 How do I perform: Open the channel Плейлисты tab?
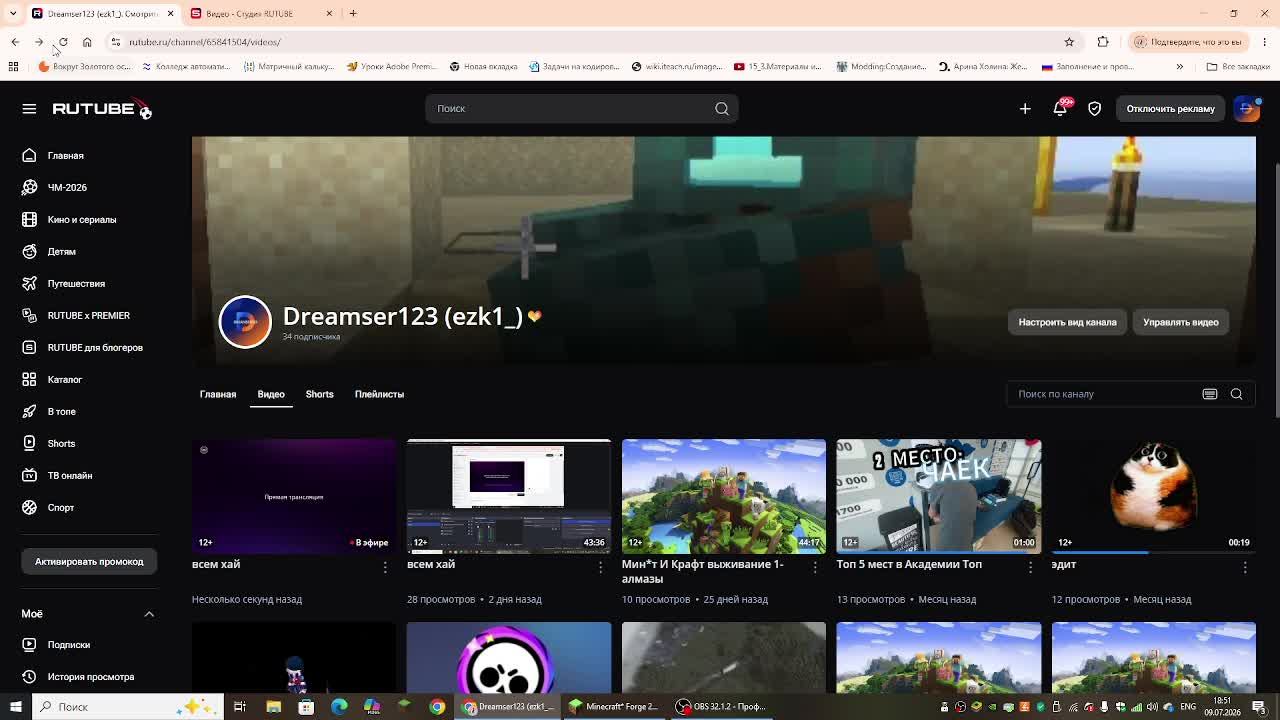379,394
